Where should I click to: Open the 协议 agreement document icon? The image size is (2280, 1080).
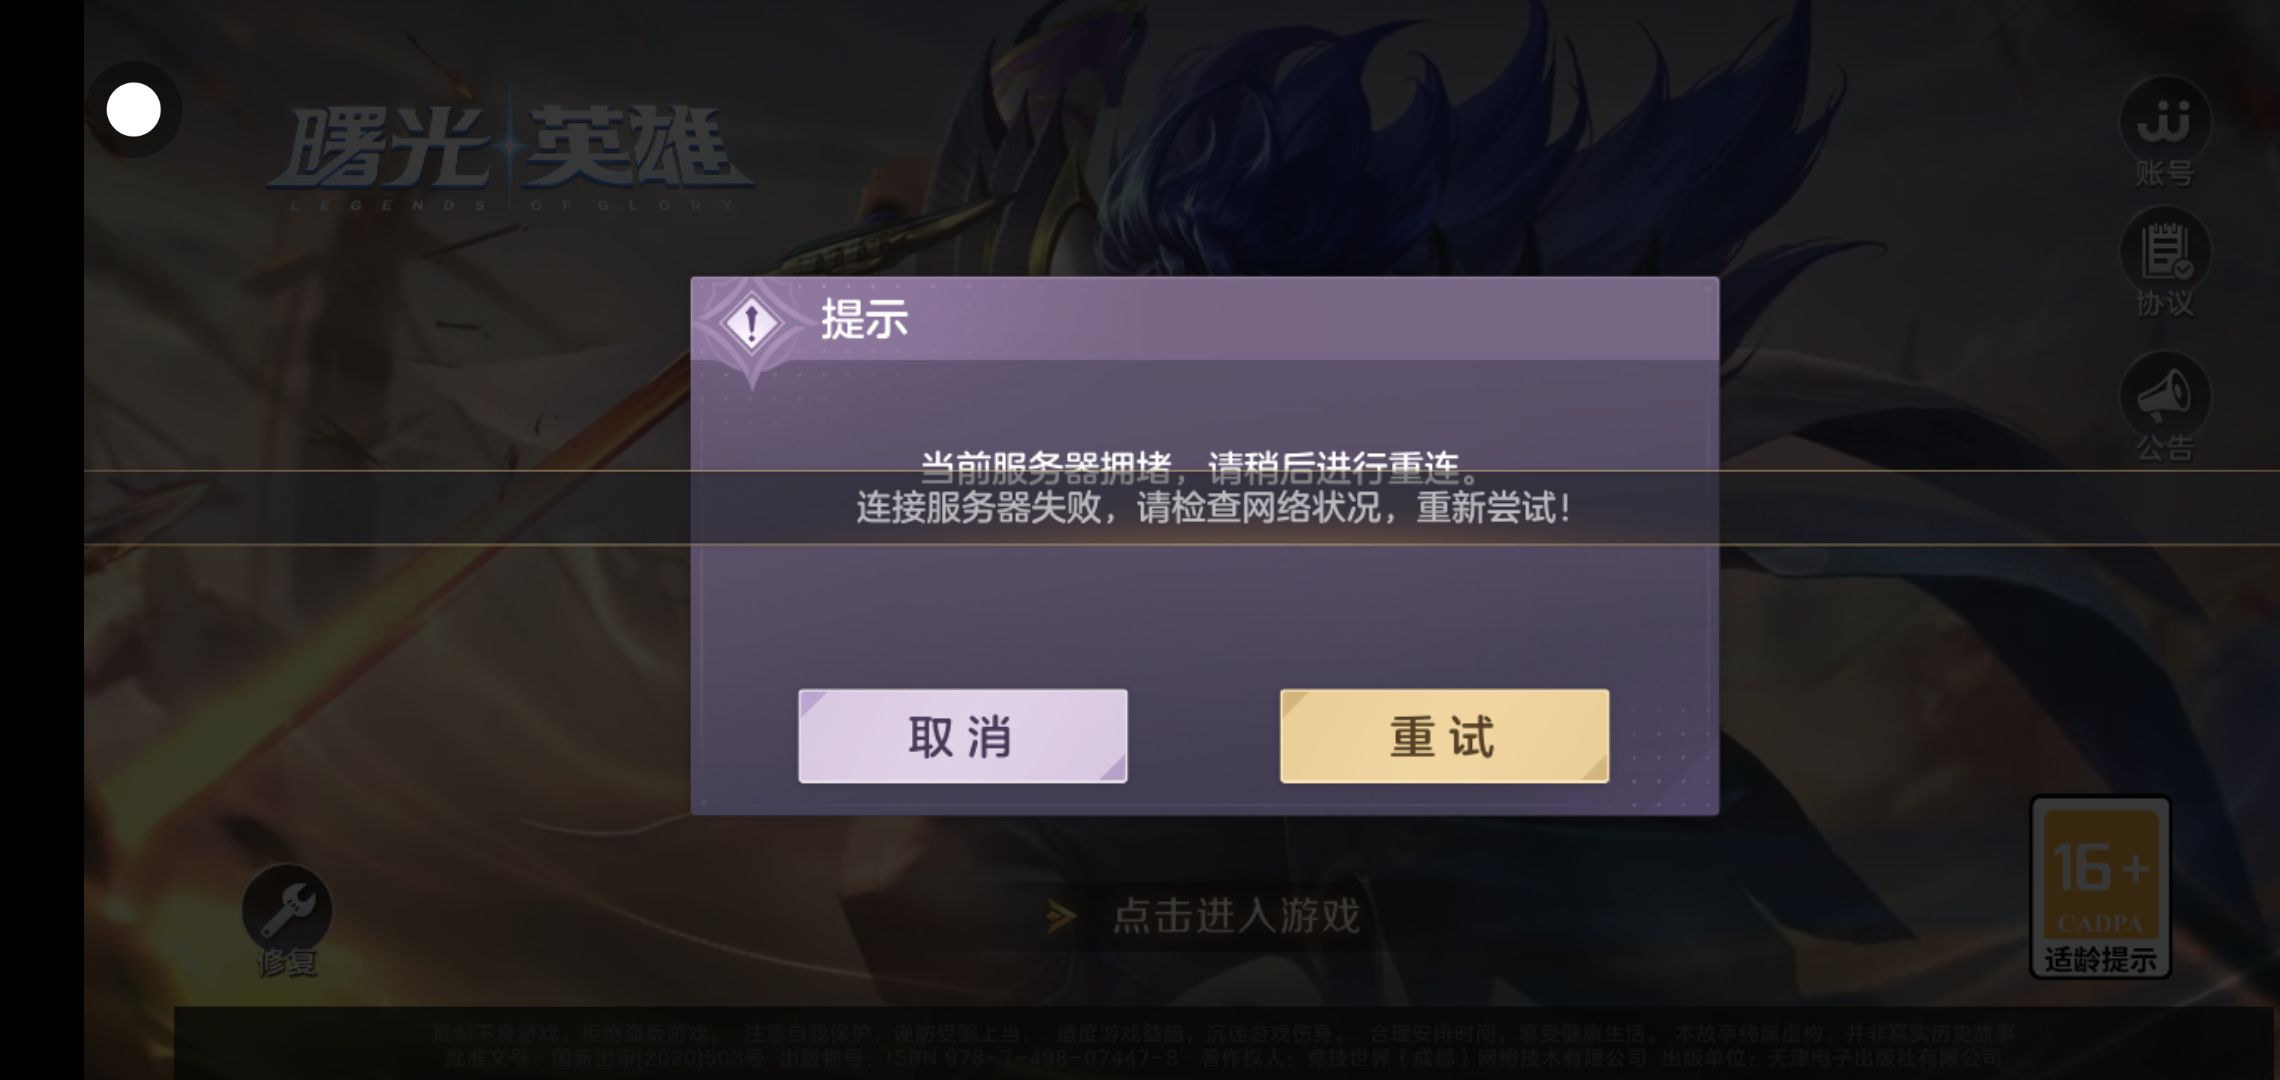coord(2165,252)
